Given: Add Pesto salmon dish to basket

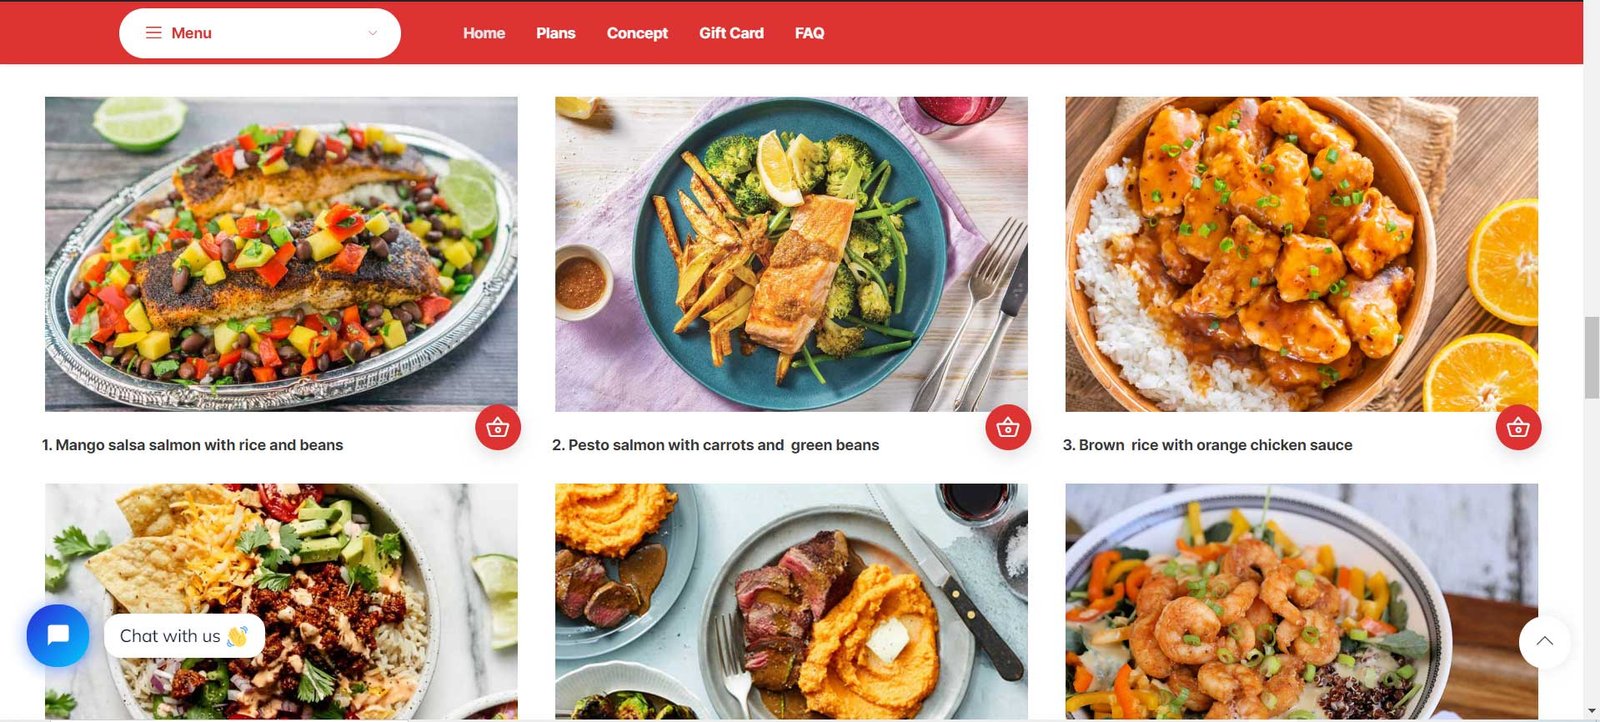Looking at the screenshot, I should [x=1008, y=428].
